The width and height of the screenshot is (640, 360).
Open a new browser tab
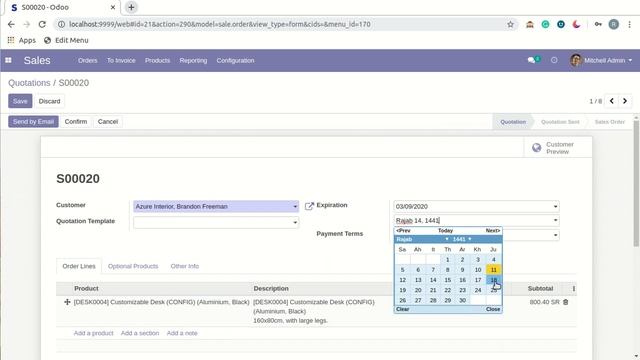[x=131, y=7]
